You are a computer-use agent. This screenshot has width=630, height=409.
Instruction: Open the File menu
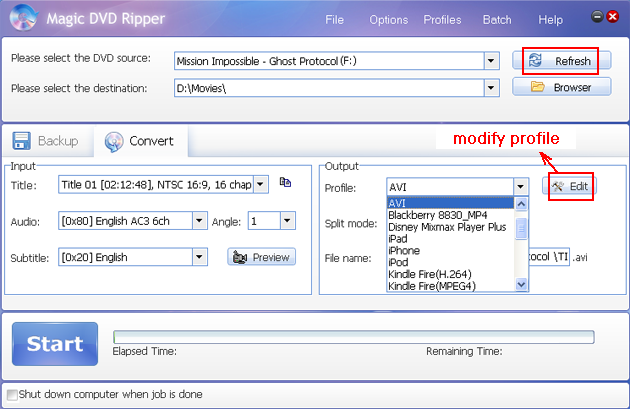point(334,20)
